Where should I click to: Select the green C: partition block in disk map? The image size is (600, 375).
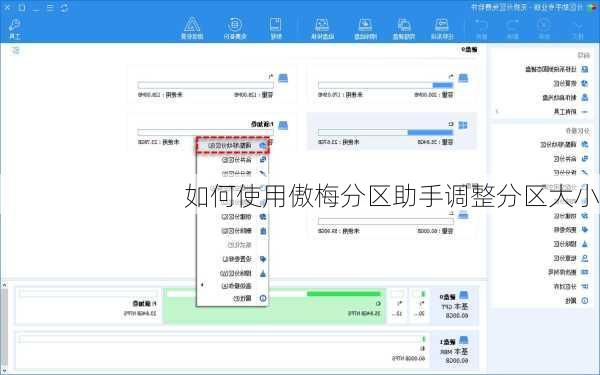(x=274, y=305)
